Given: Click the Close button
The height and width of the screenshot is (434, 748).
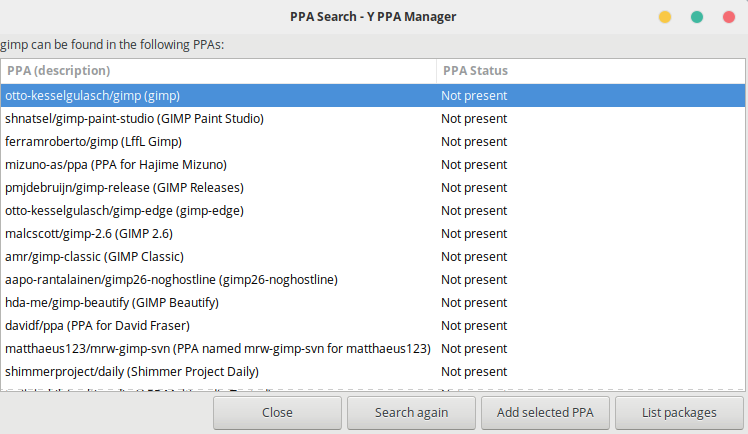Looking at the screenshot, I should pos(277,413).
